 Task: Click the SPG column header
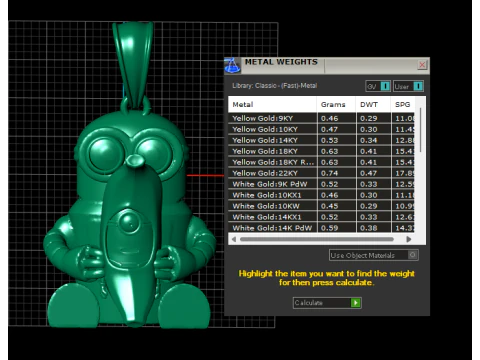(x=403, y=105)
